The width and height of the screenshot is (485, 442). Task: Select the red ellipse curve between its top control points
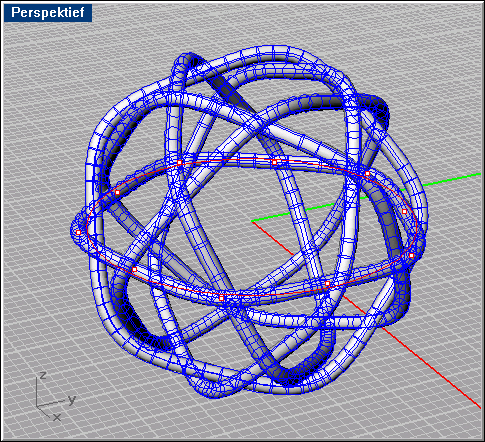pos(227,161)
